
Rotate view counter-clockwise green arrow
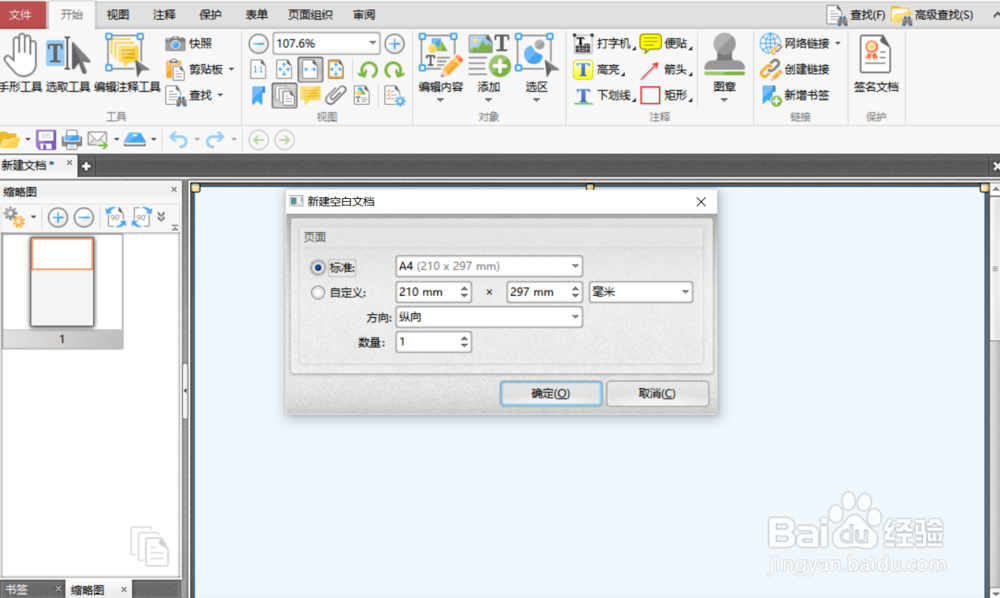coord(368,69)
